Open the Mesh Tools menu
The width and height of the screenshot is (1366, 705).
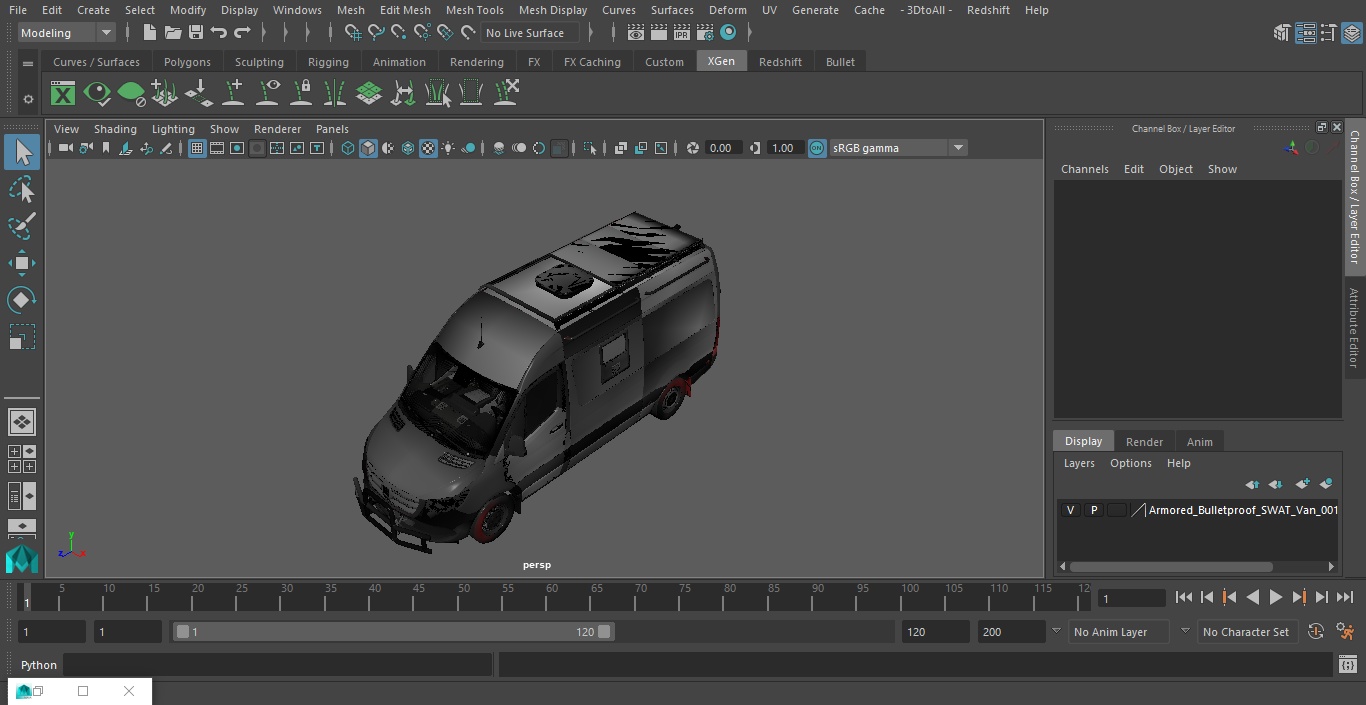coord(474,10)
